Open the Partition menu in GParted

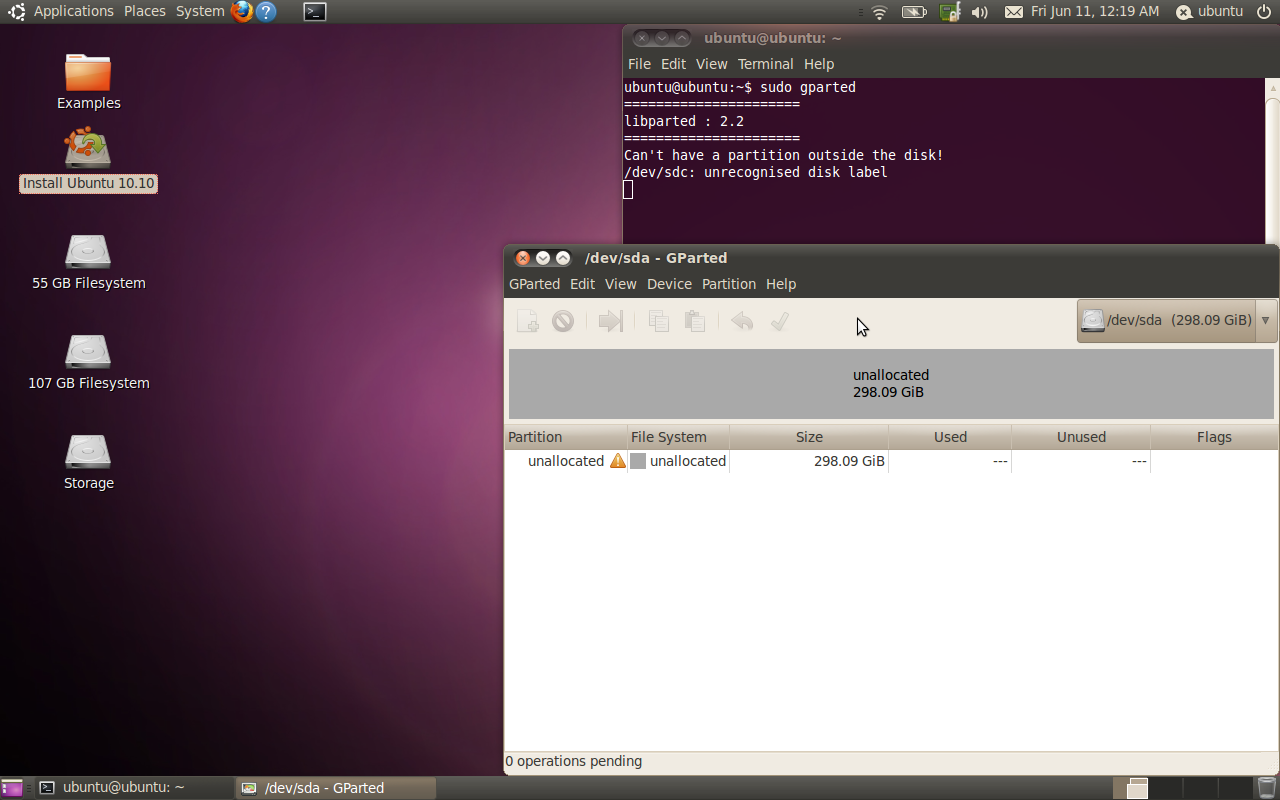tap(729, 284)
